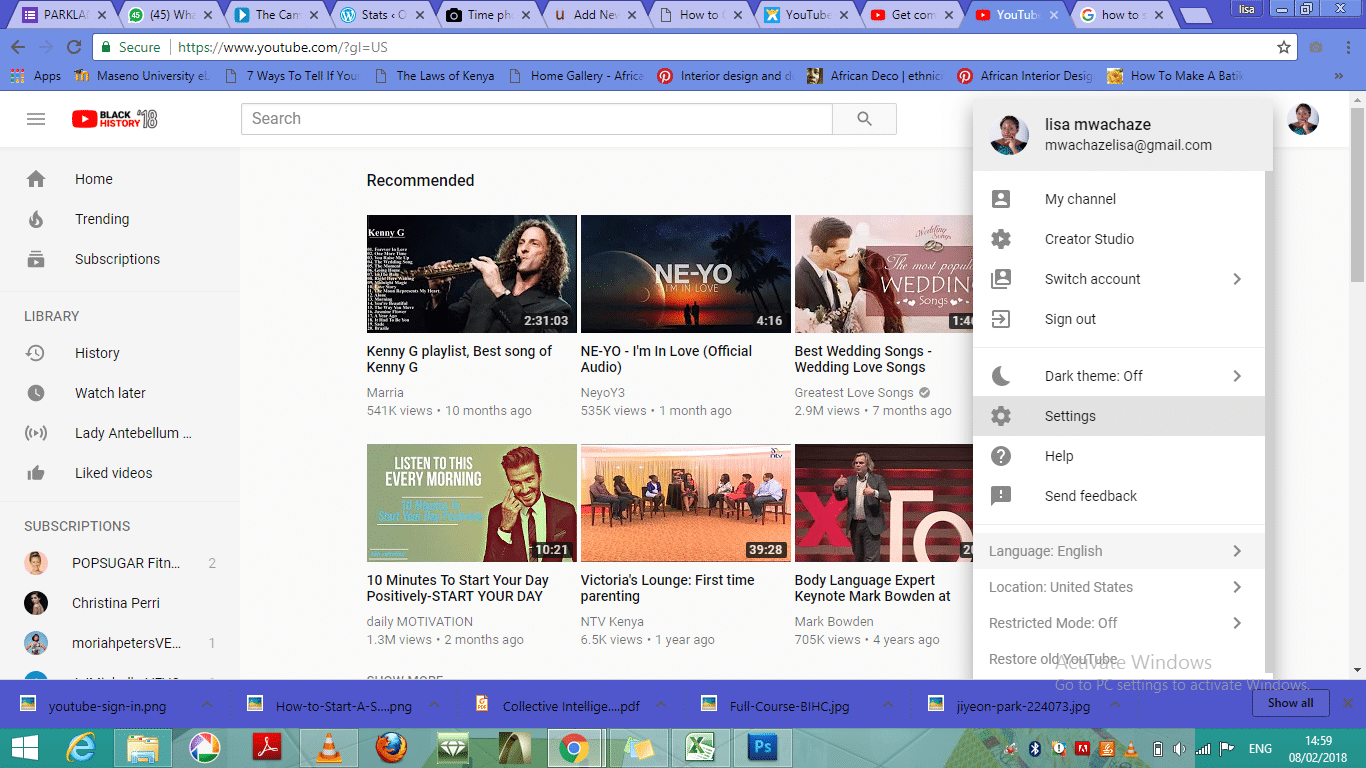Select Settings in the account menu
The image size is (1366, 768).
1070,416
